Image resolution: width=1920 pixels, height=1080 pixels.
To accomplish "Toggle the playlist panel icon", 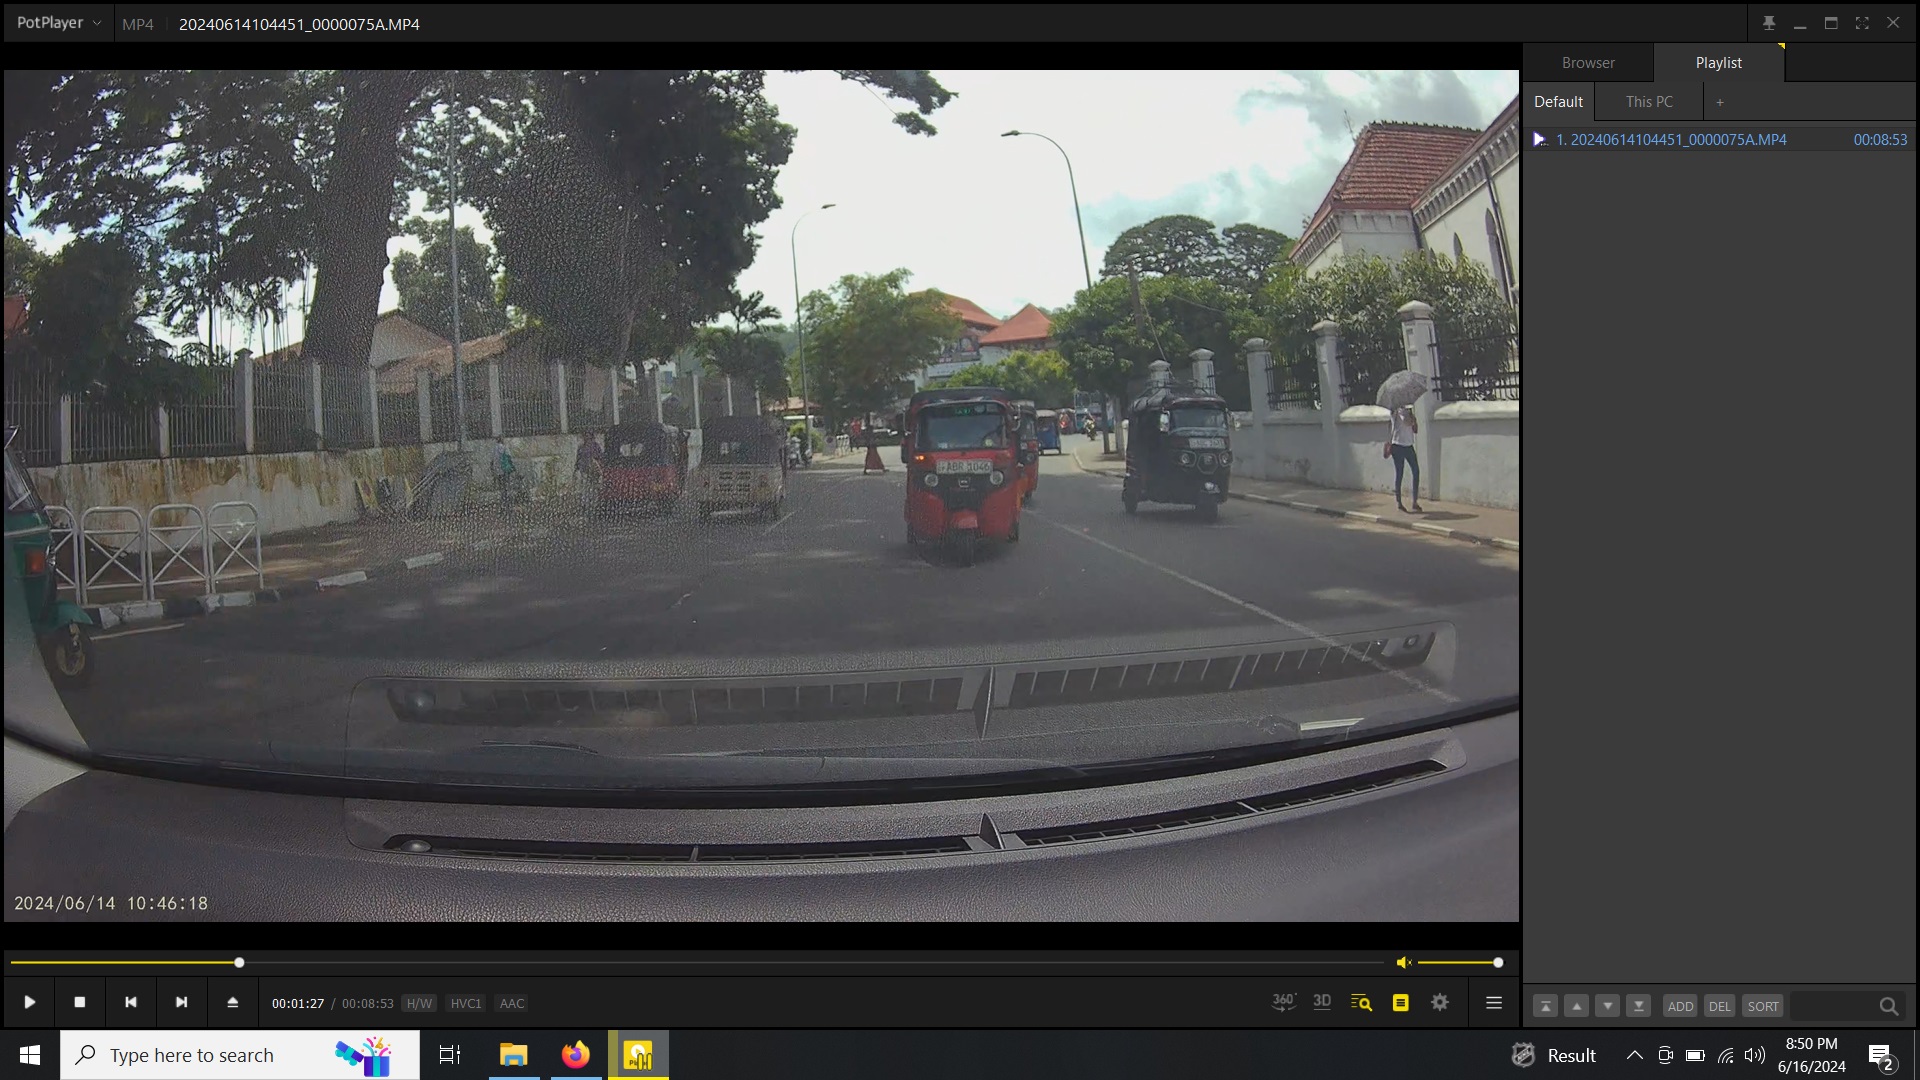I will 1401,1002.
